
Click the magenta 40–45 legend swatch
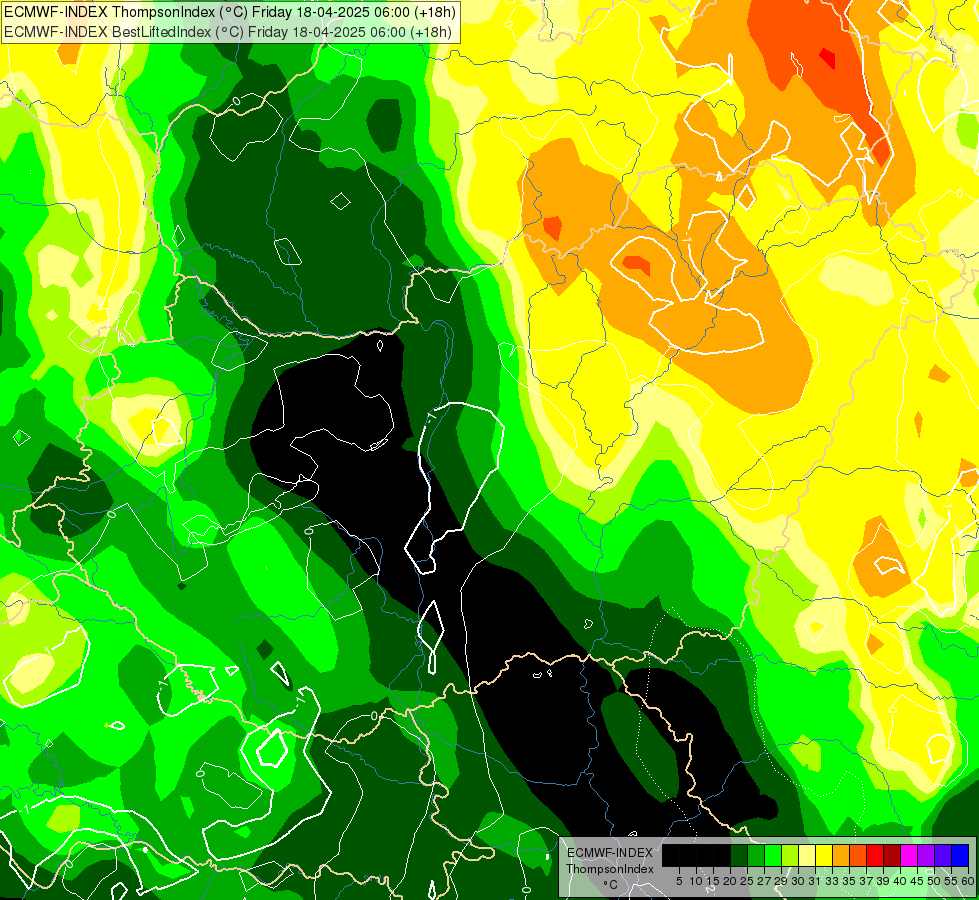(909, 855)
